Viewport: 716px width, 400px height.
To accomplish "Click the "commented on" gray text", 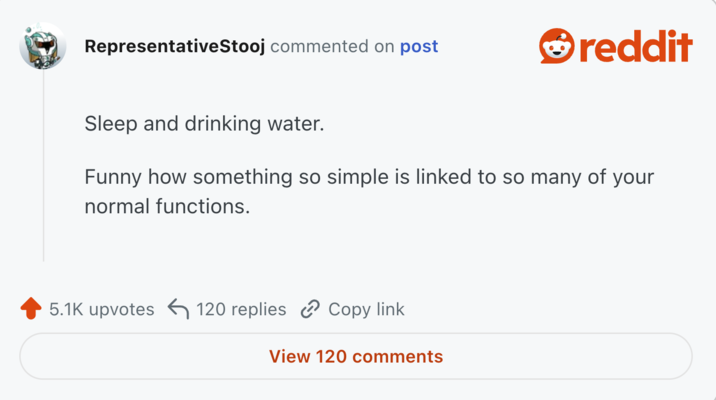I will pos(333,46).
